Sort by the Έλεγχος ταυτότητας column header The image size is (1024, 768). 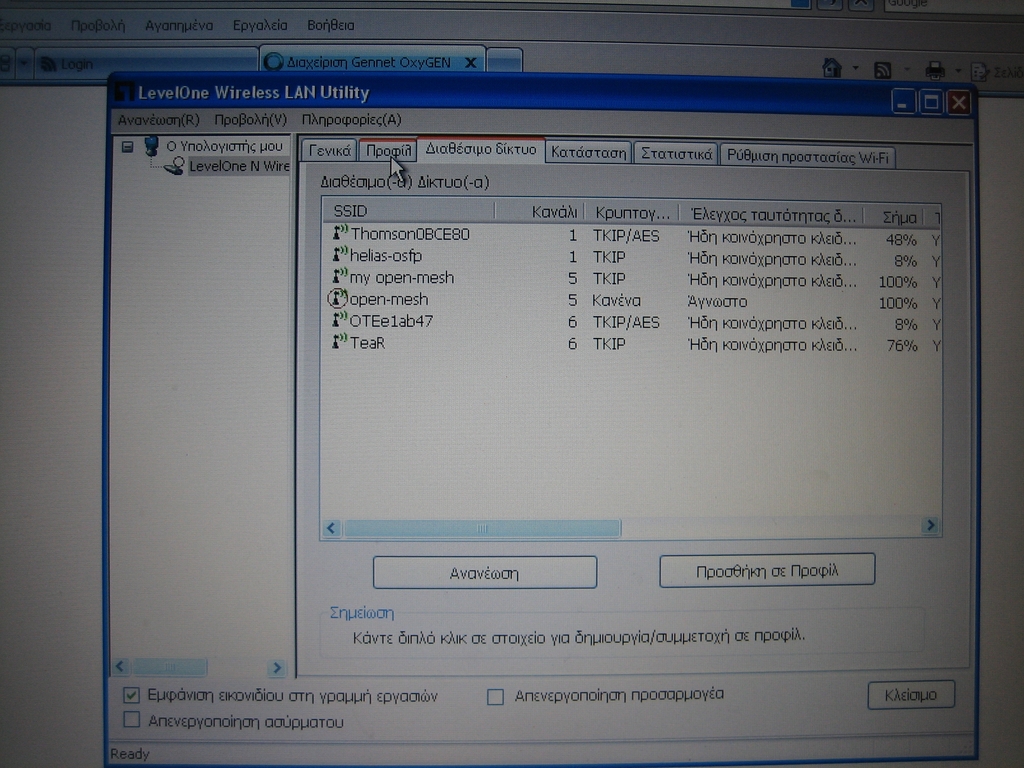pos(772,215)
